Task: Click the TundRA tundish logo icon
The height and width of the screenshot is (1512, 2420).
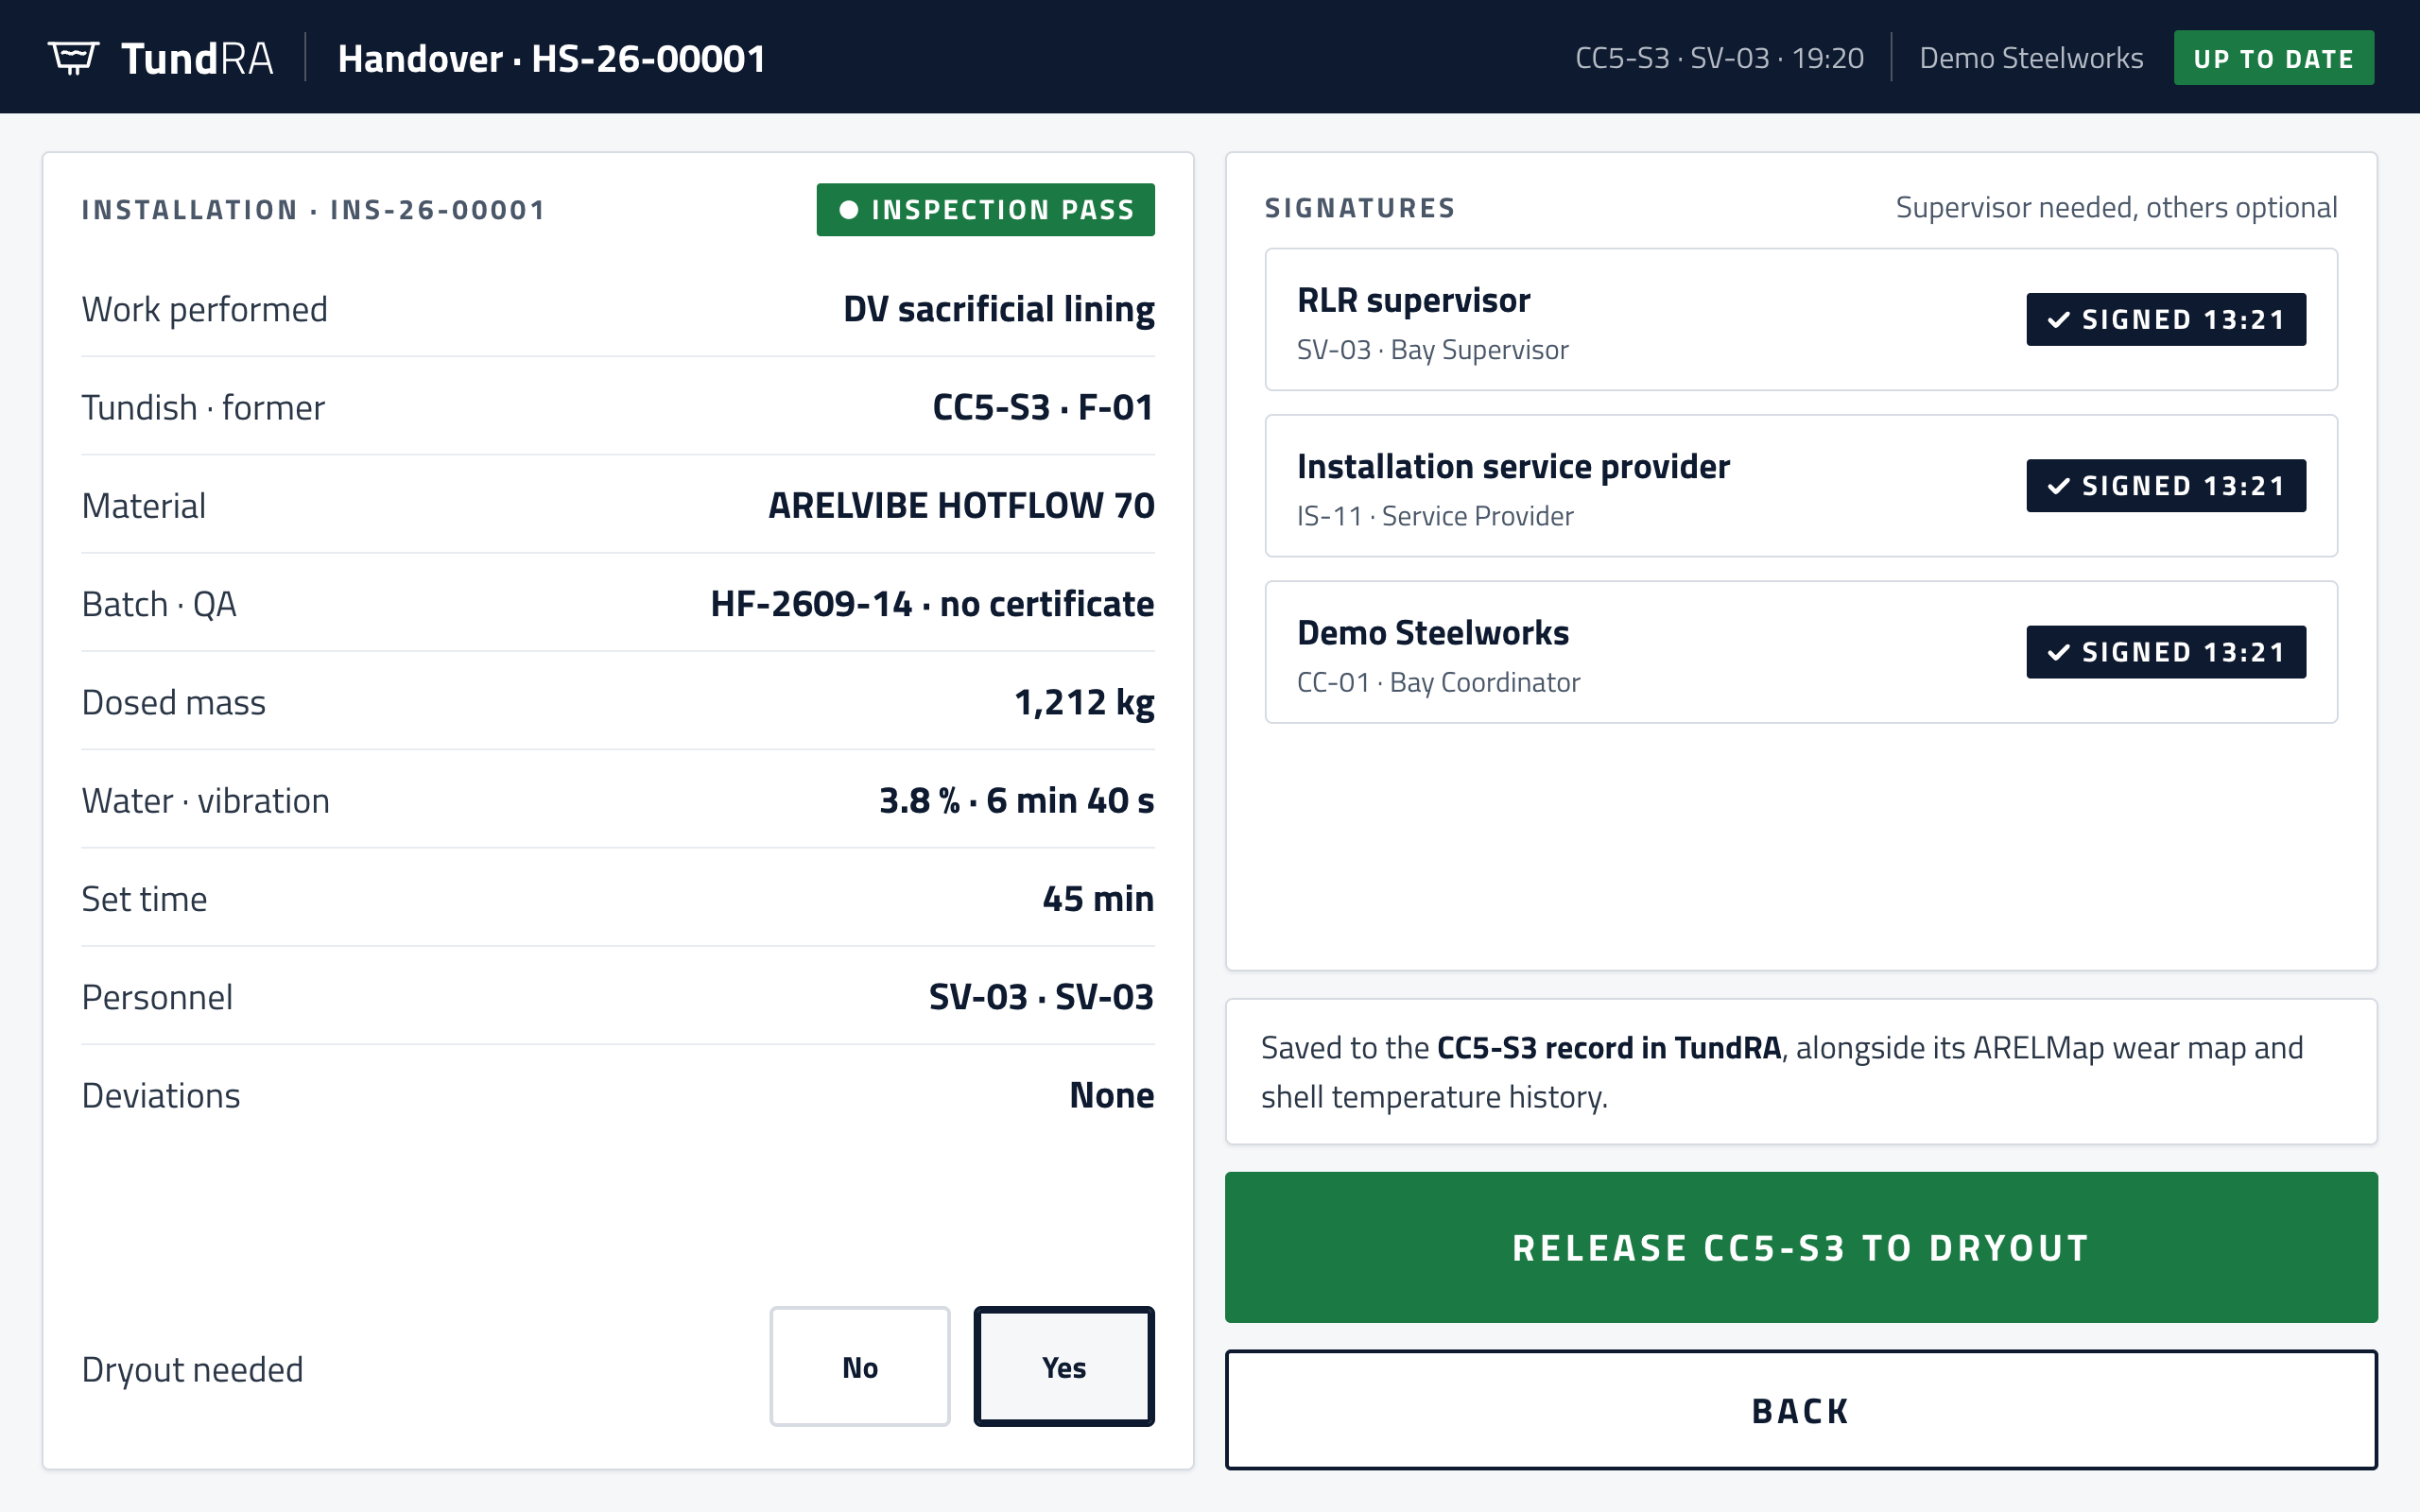Action: [x=73, y=58]
